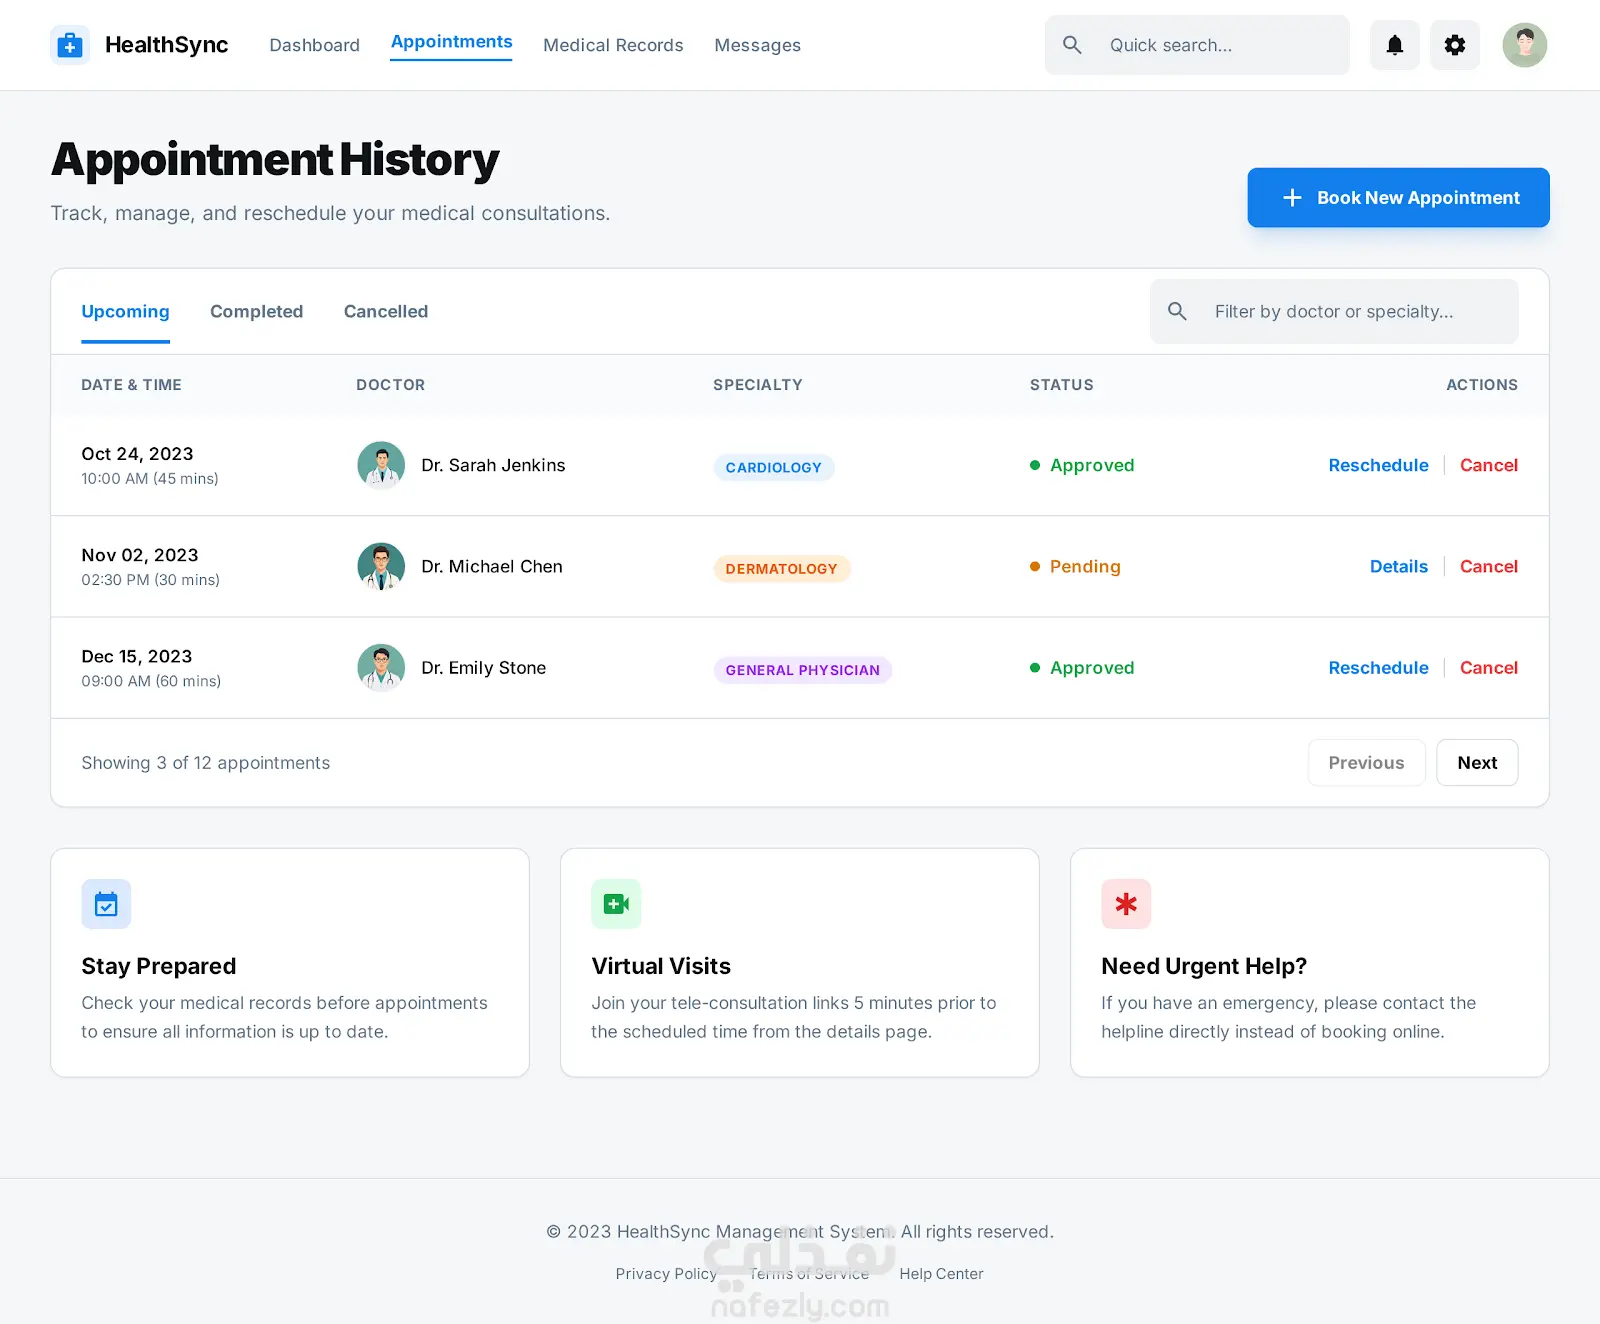This screenshot has height=1324, width=1600.
Task: Click the Dr. Emily Stone name
Action: (484, 668)
